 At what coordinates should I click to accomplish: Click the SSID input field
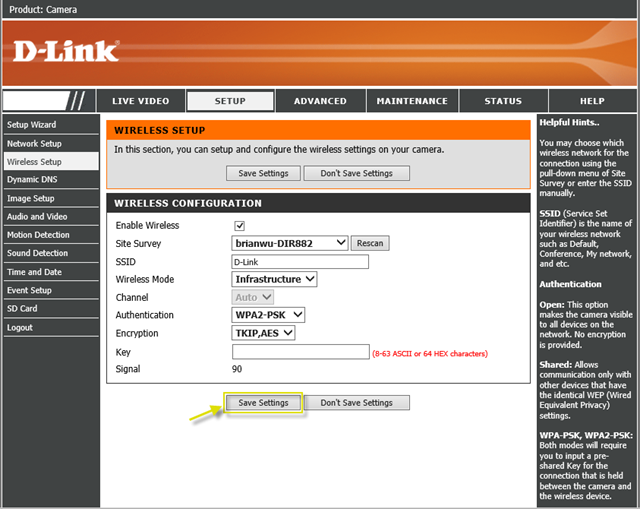[300, 262]
